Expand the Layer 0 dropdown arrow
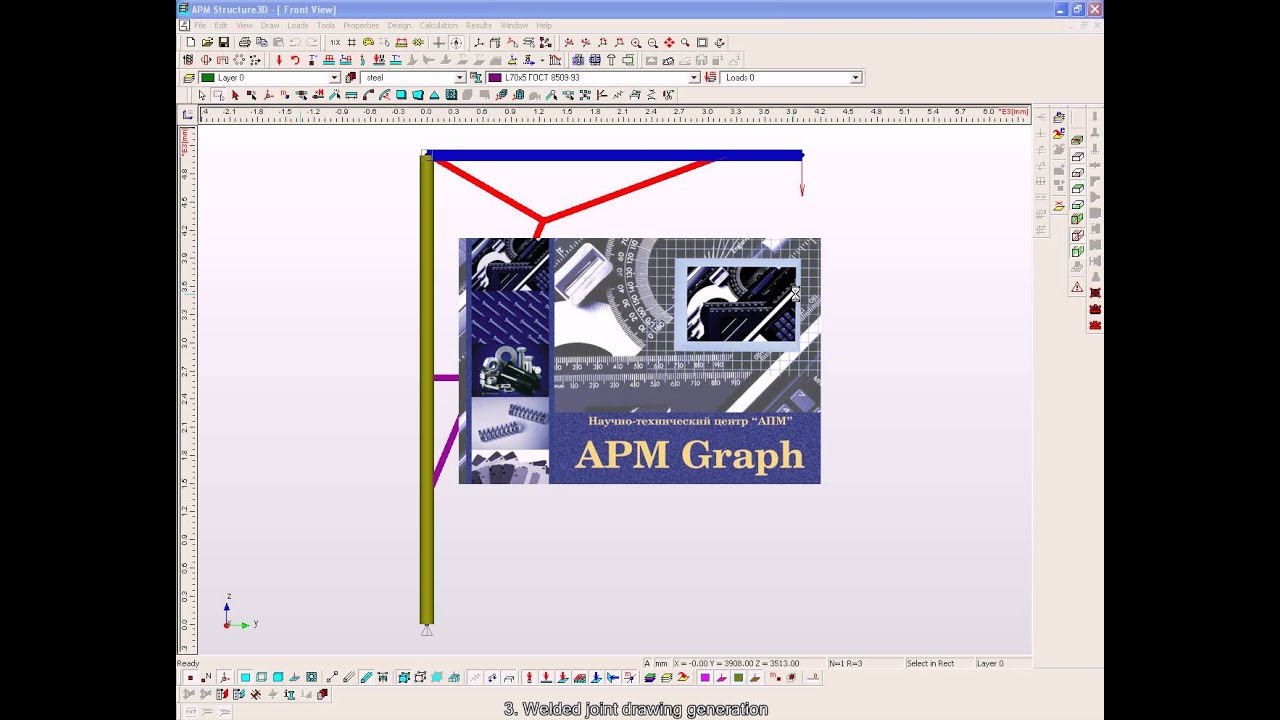 pyautogui.click(x=335, y=77)
